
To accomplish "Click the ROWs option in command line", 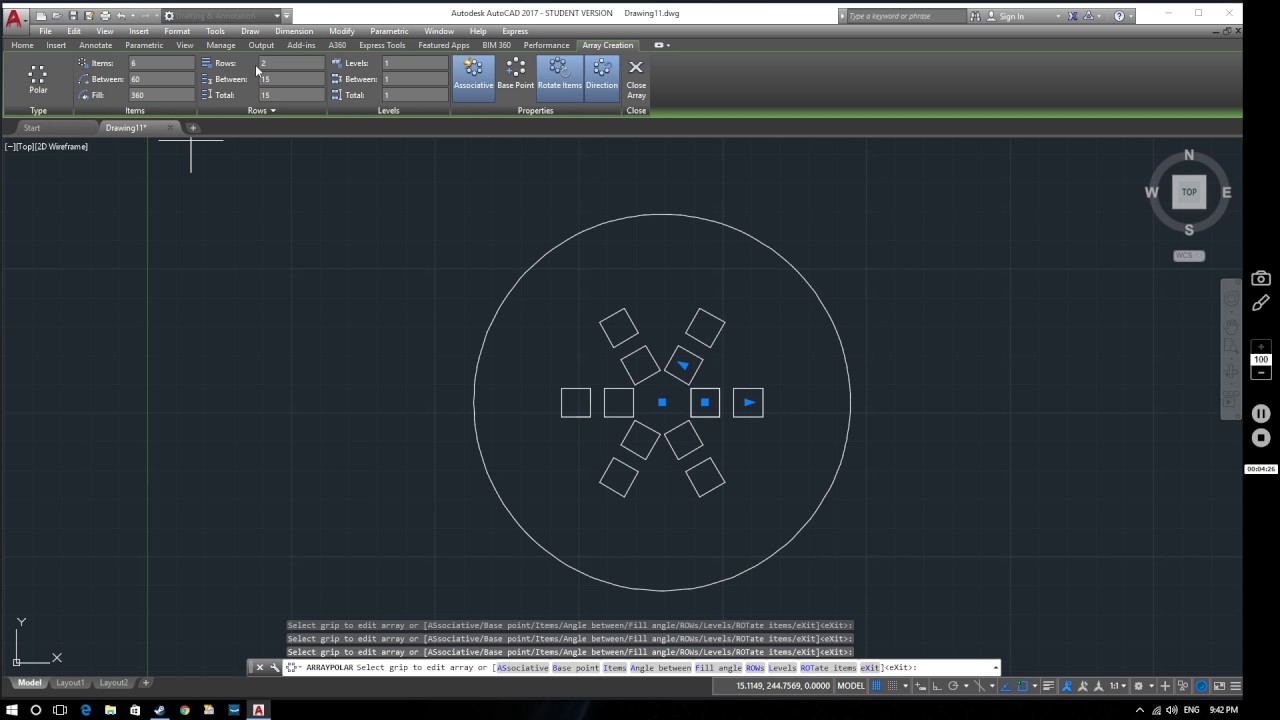I will click(755, 668).
